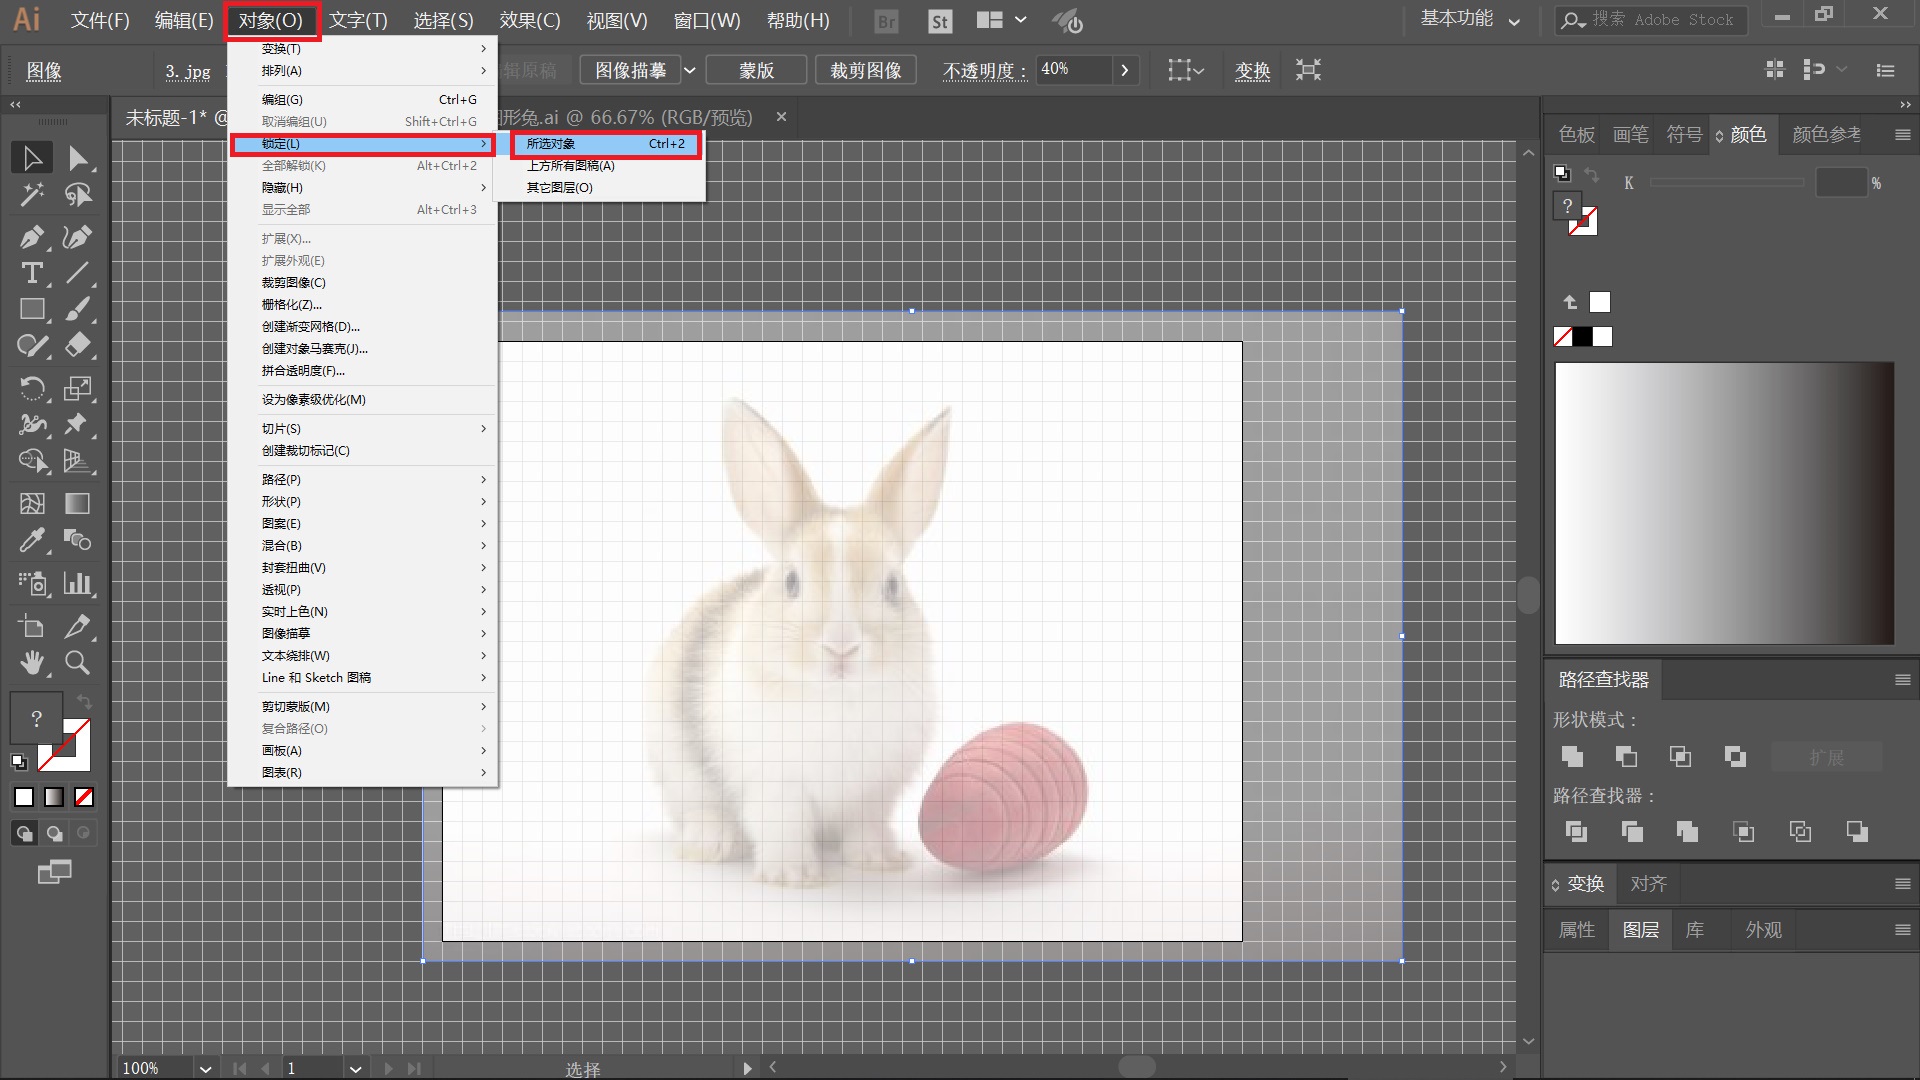Click the 裁剪图像 button
This screenshot has width=1920, height=1080.
pyautogui.click(x=865, y=70)
